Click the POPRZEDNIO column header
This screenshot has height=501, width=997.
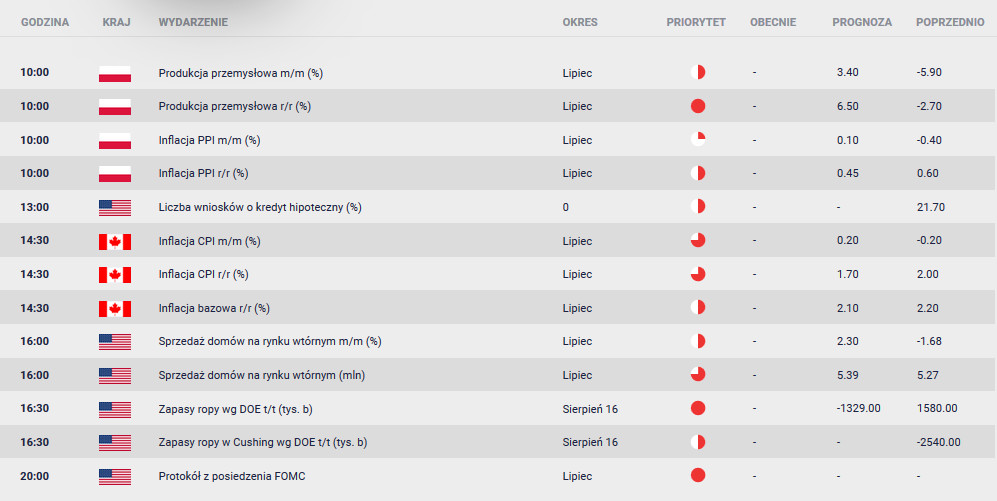950,22
